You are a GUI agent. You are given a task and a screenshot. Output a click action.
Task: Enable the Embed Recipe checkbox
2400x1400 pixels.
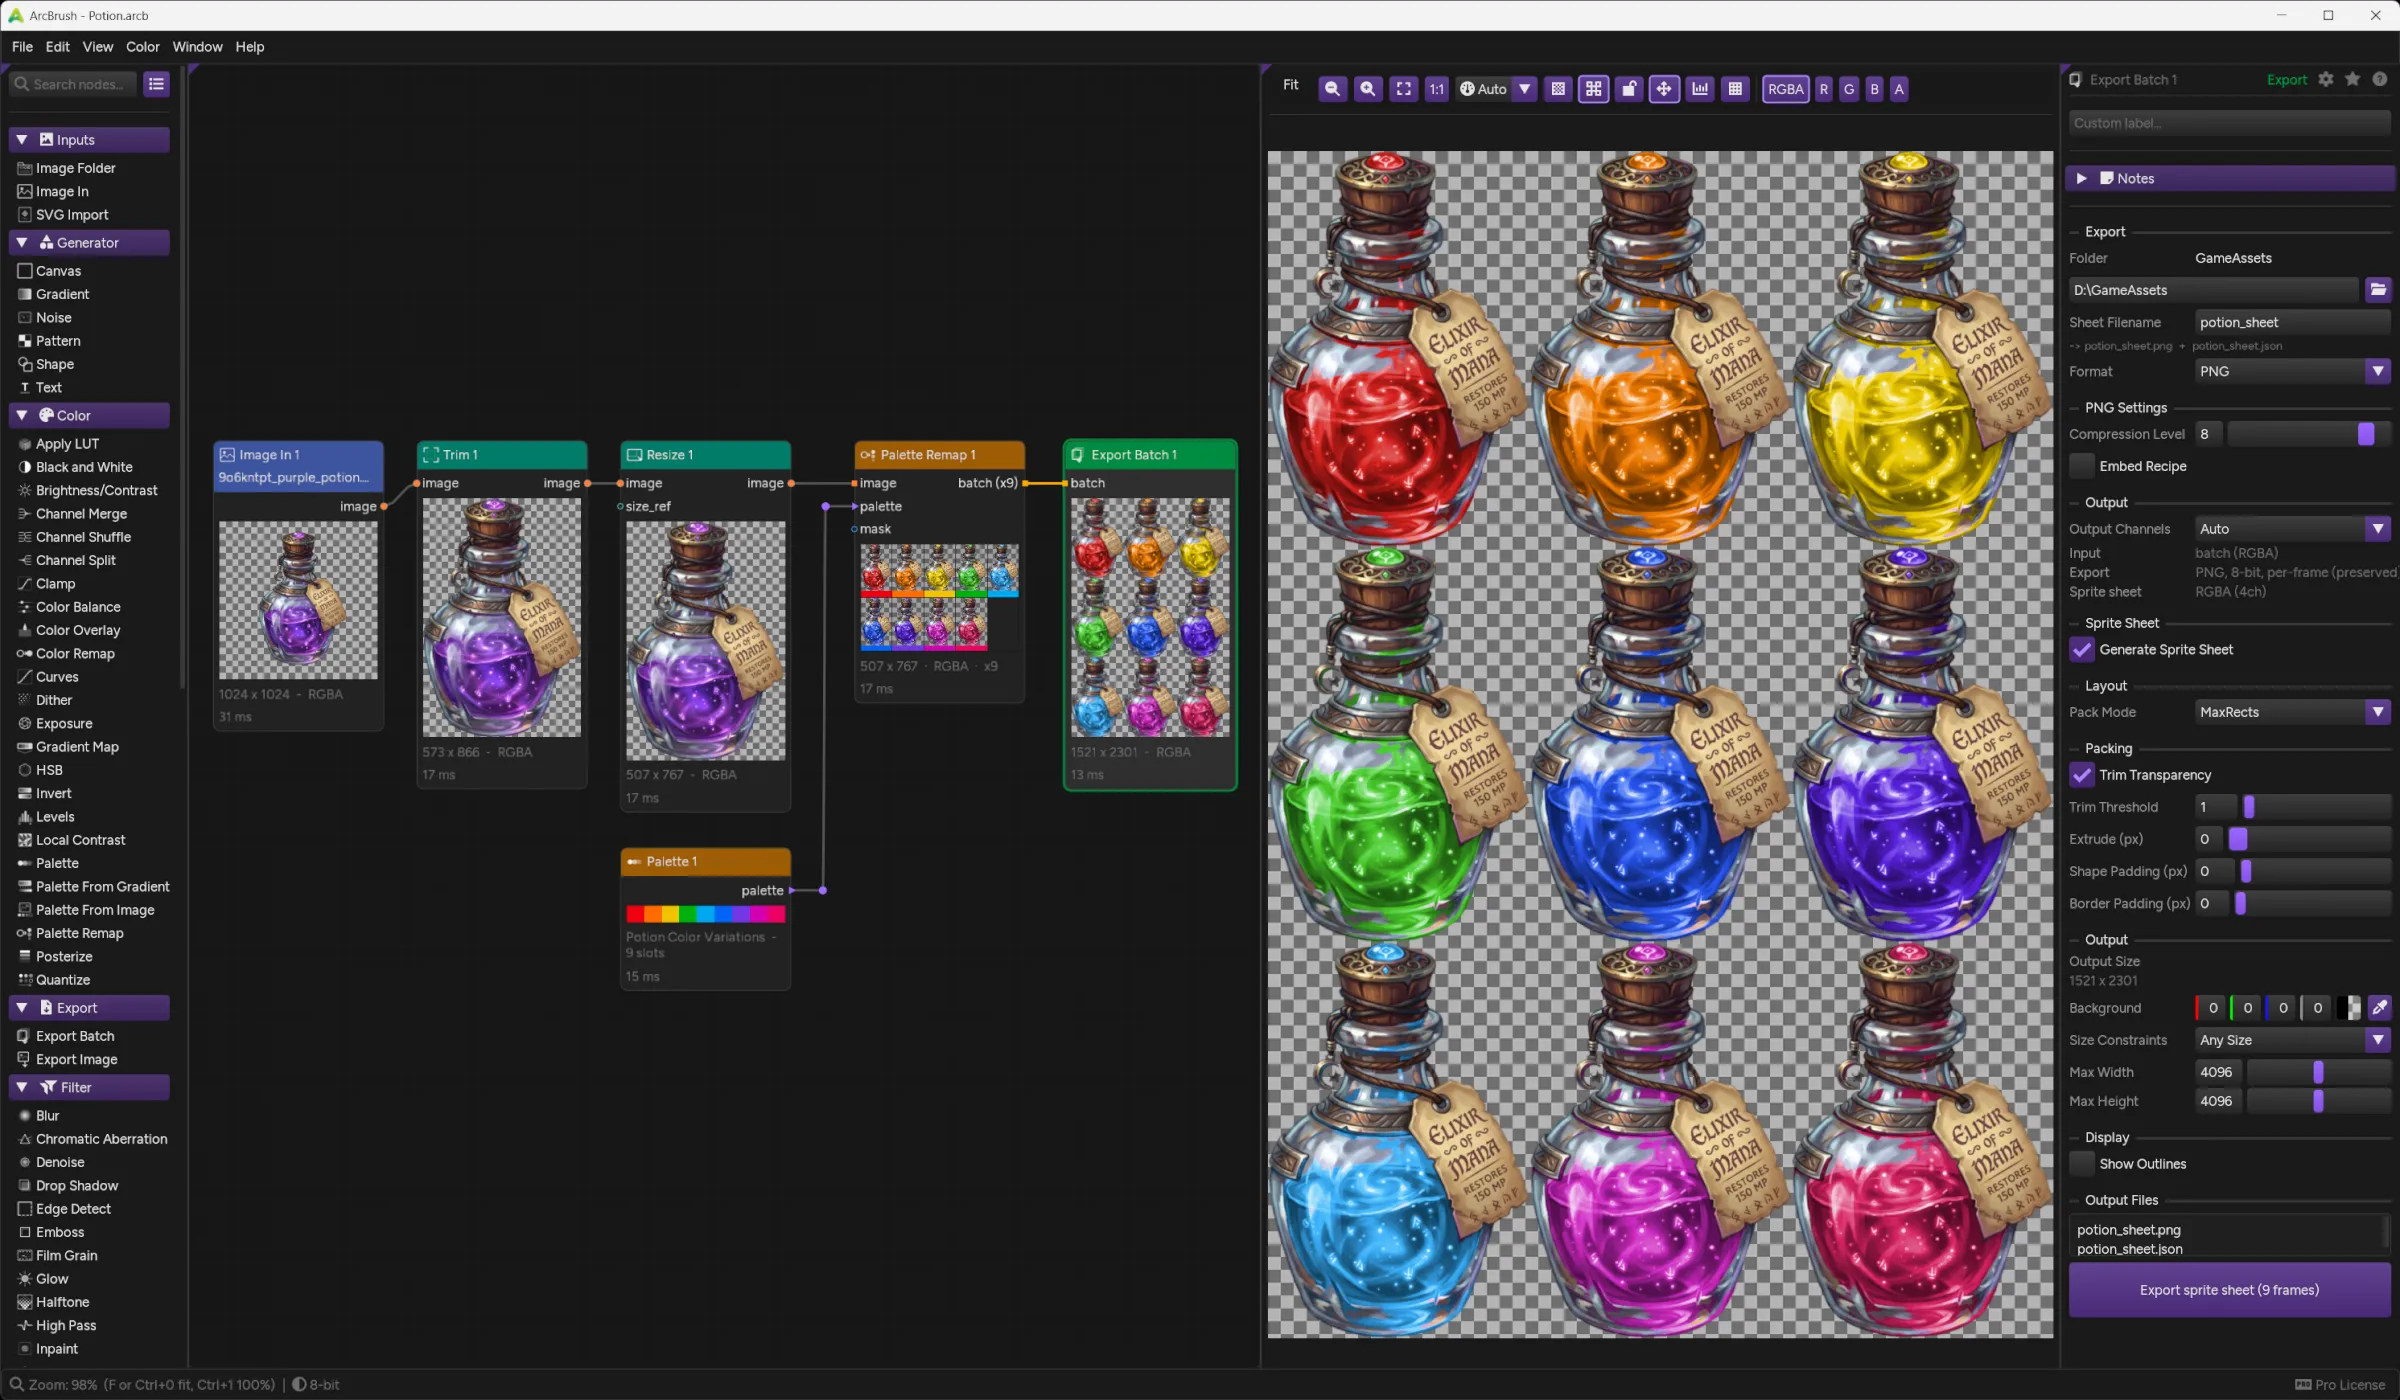tap(2082, 466)
